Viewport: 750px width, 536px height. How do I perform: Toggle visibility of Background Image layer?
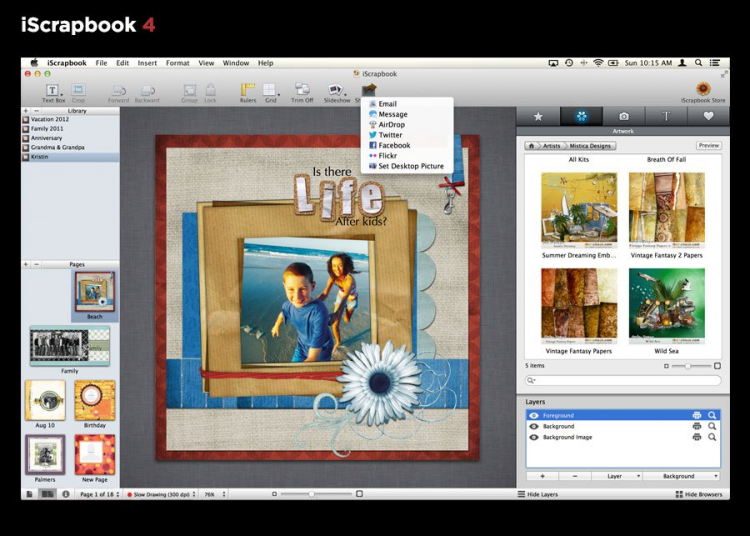pyautogui.click(x=534, y=437)
